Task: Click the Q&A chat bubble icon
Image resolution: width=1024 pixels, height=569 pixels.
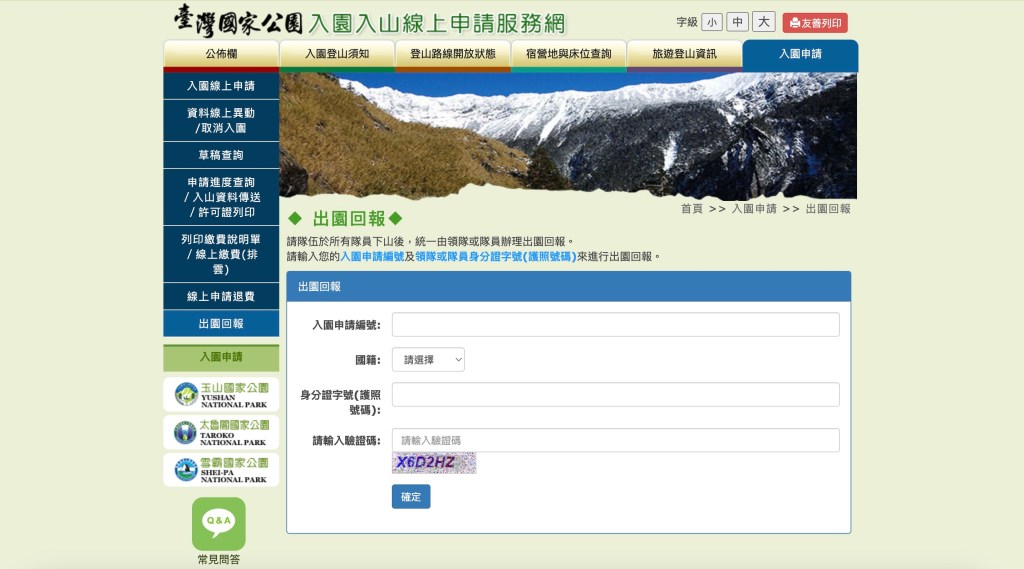Action: 218,523
